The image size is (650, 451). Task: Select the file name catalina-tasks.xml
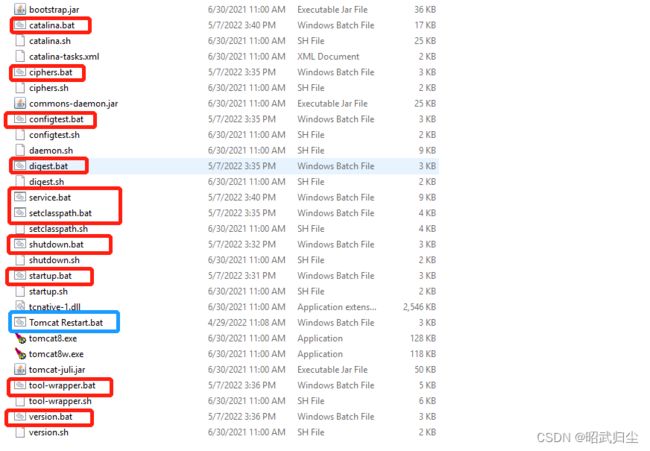coord(64,57)
